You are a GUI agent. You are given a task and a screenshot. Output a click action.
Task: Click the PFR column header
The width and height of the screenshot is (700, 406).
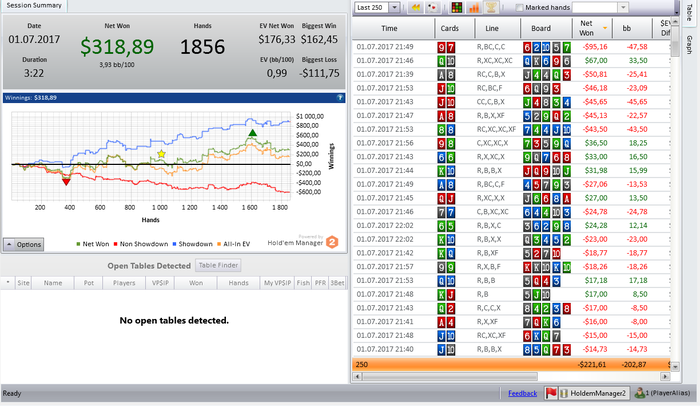click(x=320, y=283)
